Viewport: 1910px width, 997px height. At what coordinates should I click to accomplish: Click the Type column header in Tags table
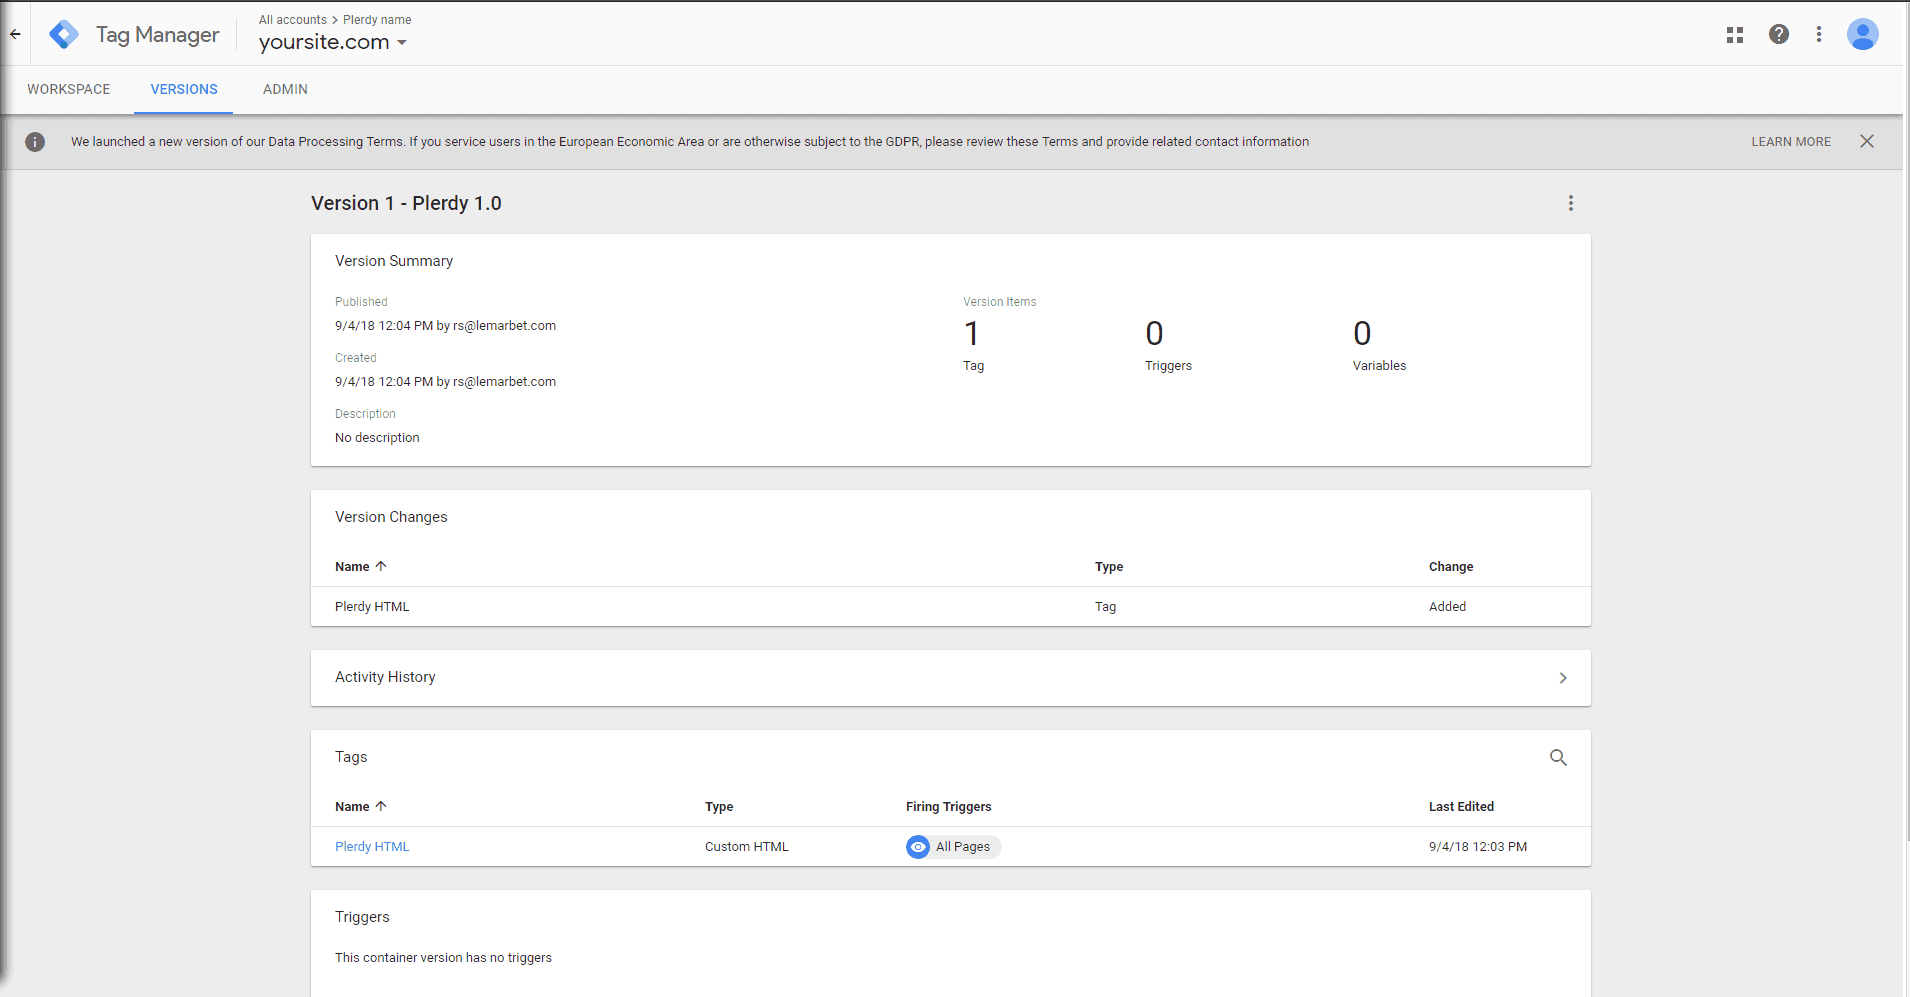pyautogui.click(x=719, y=807)
